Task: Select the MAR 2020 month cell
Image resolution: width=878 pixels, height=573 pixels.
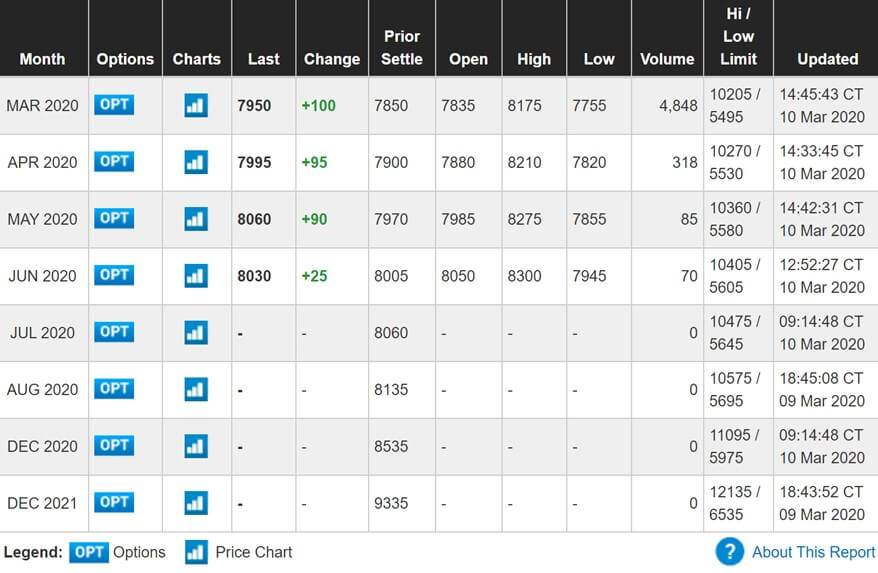Action: click(x=43, y=105)
